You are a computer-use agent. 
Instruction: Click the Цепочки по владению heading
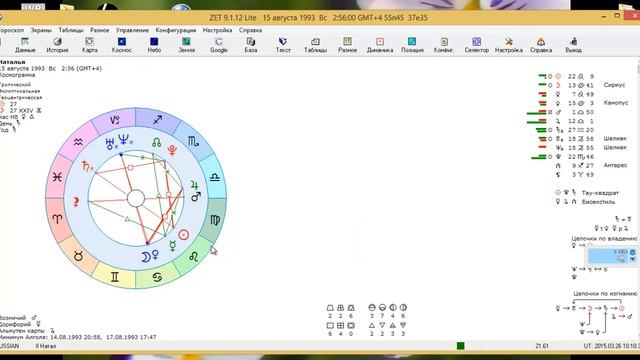[x=604, y=238]
